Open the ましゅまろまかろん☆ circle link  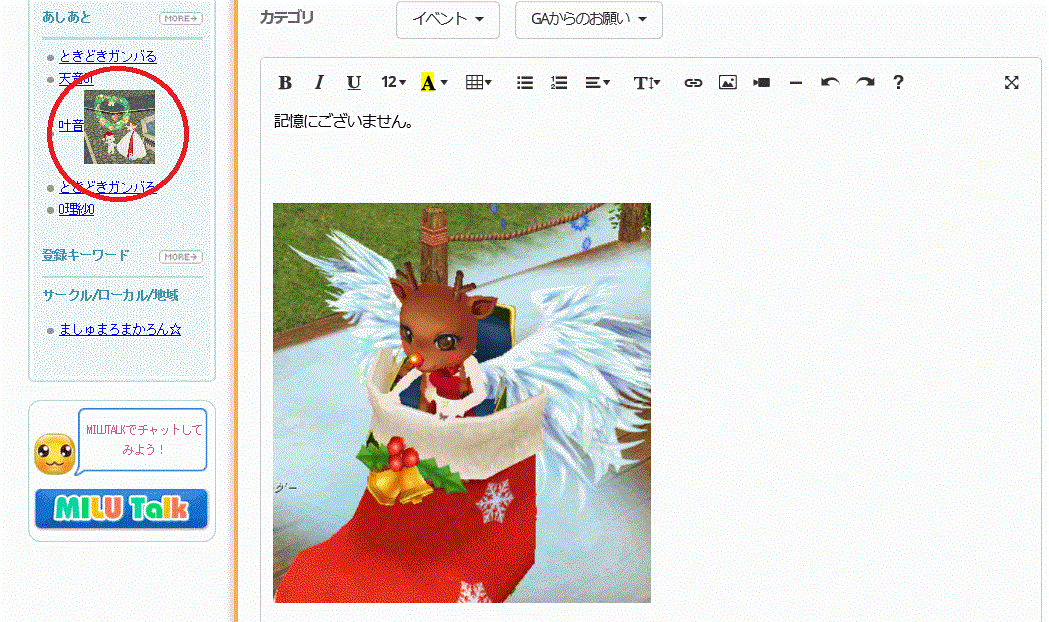coord(120,330)
